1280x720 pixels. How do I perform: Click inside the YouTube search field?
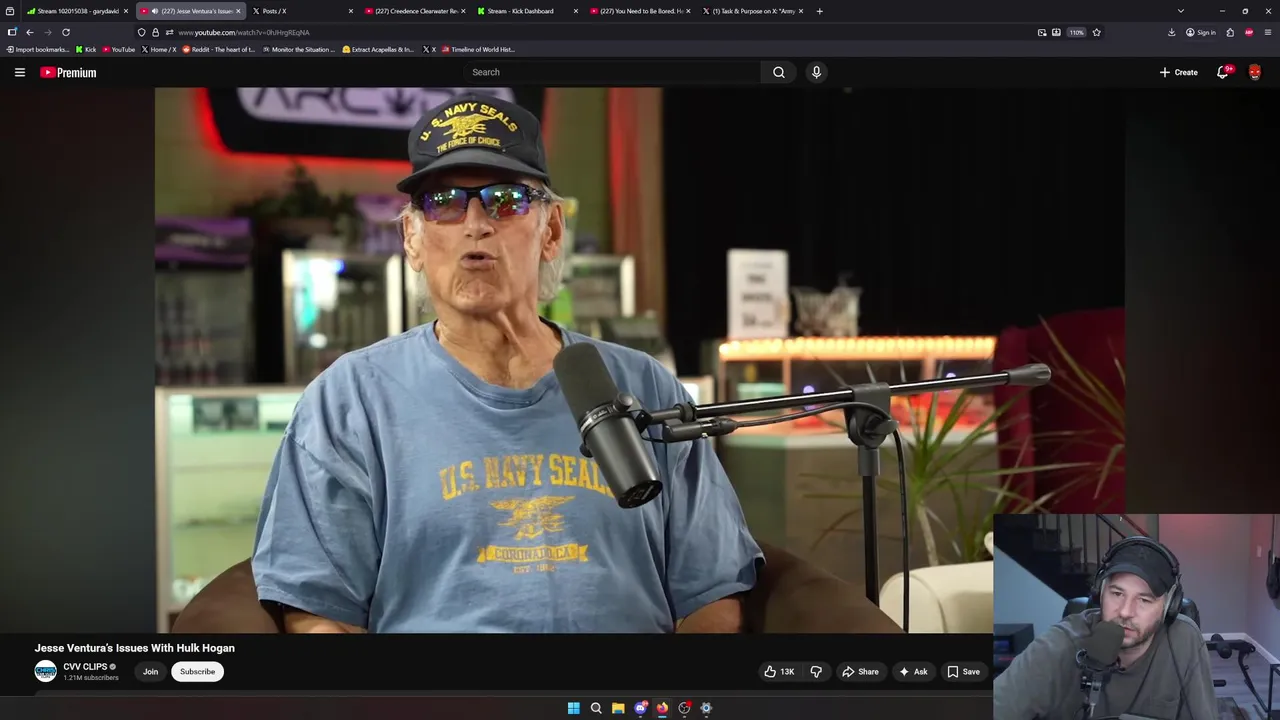pos(612,72)
